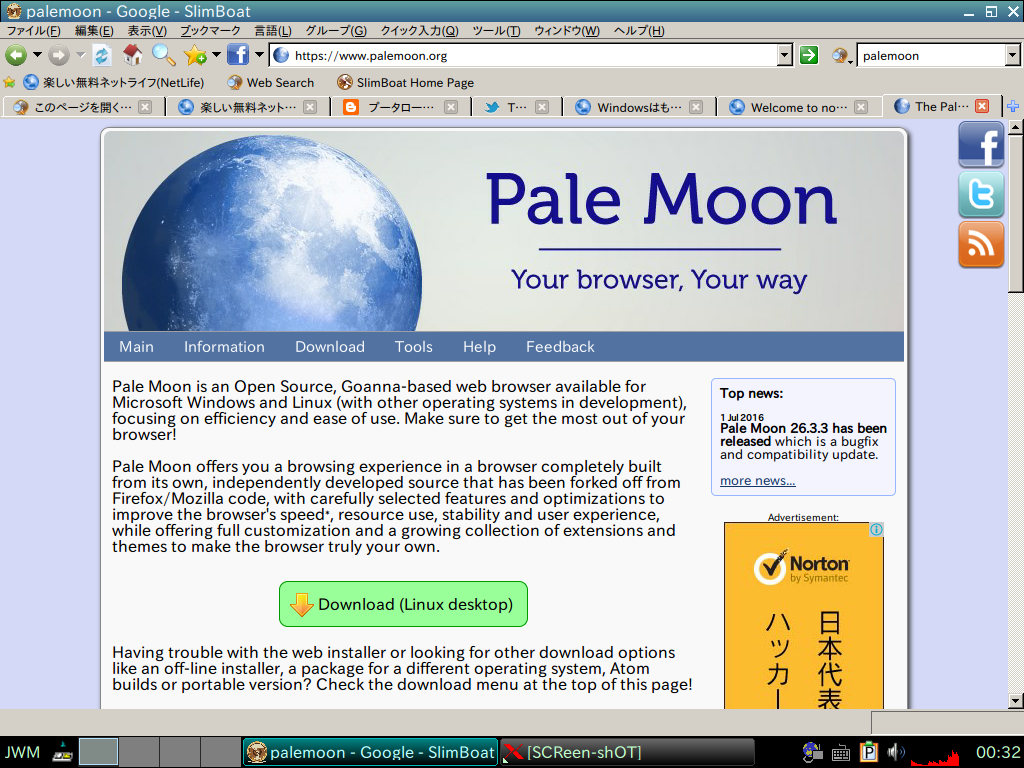Open the 言語(L) menu
1024x768 pixels.
272,31
